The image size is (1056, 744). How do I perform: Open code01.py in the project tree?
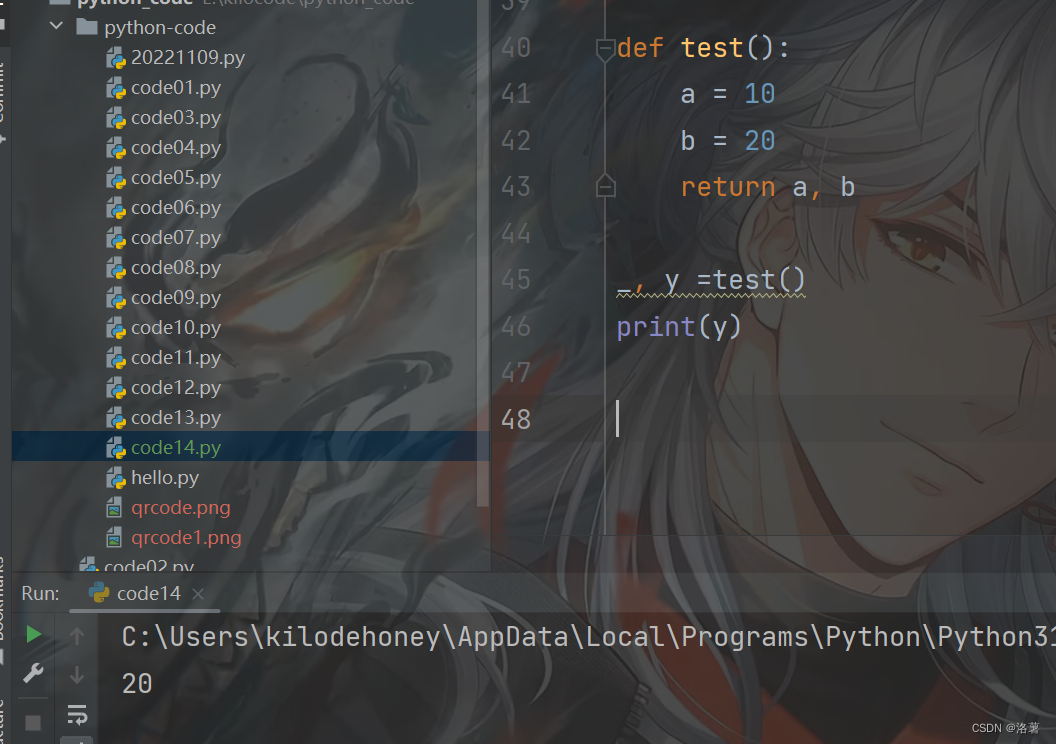(176, 88)
